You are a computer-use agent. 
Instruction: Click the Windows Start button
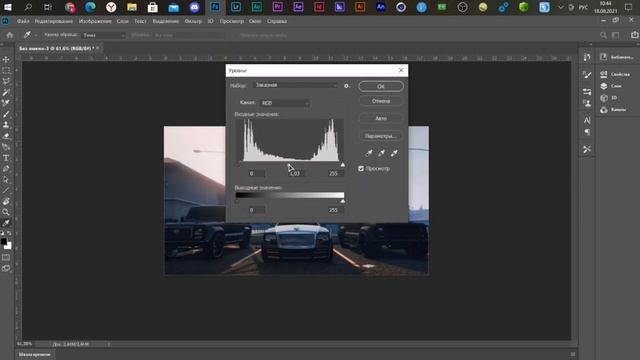pos(8,7)
